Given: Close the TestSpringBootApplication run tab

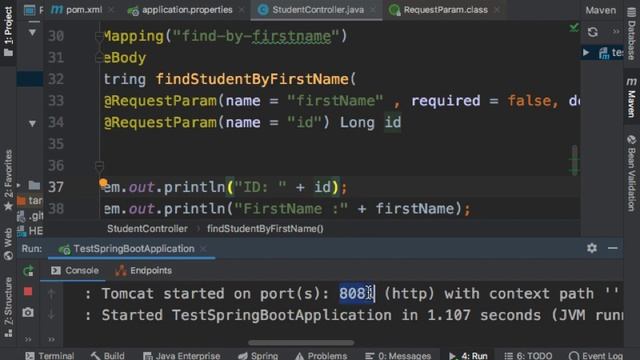Looking at the screenshot, I should click(x=203, y=249).
